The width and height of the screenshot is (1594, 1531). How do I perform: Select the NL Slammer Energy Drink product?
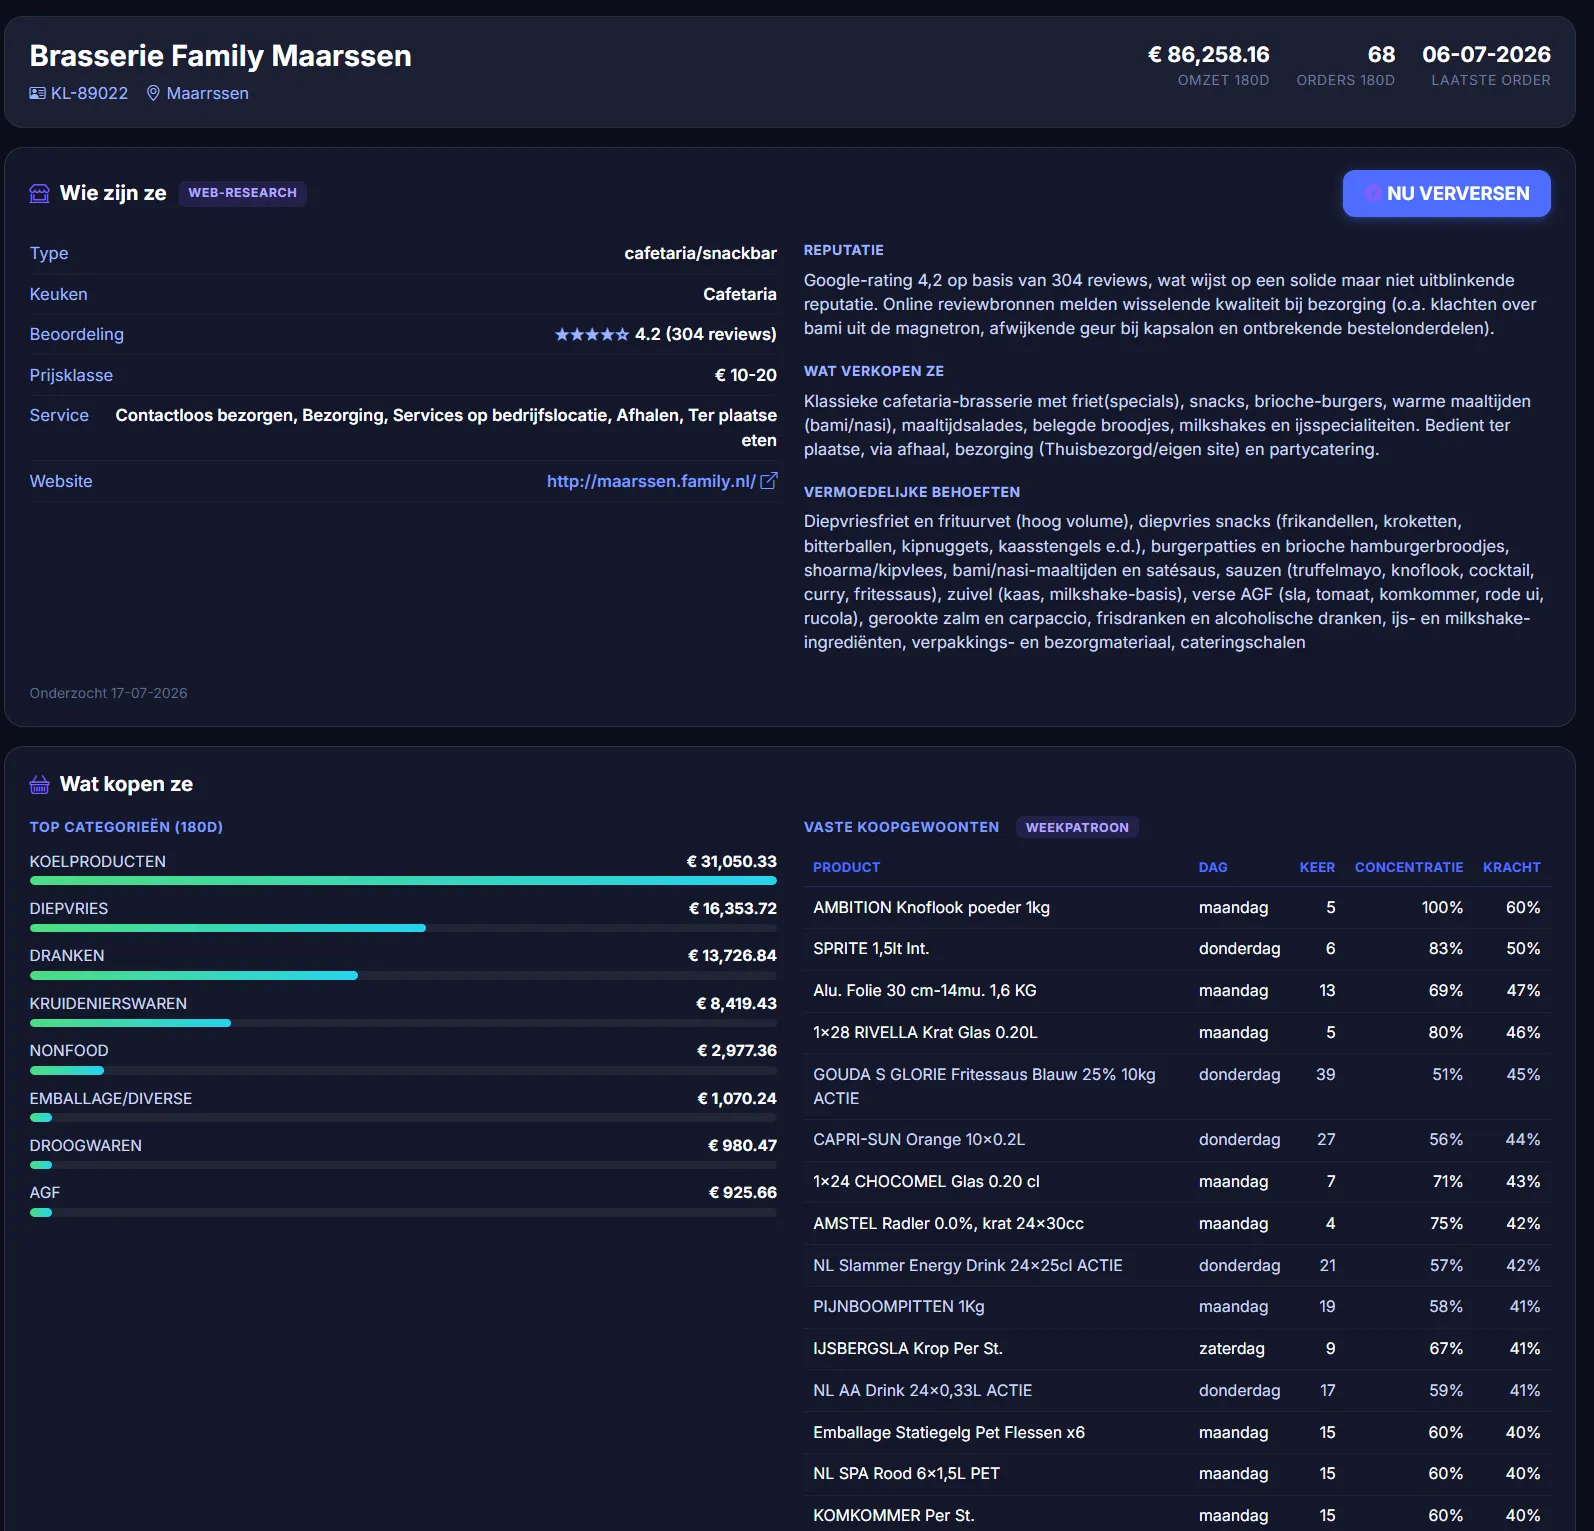pyautogui.click(x=1177, y=1266)
